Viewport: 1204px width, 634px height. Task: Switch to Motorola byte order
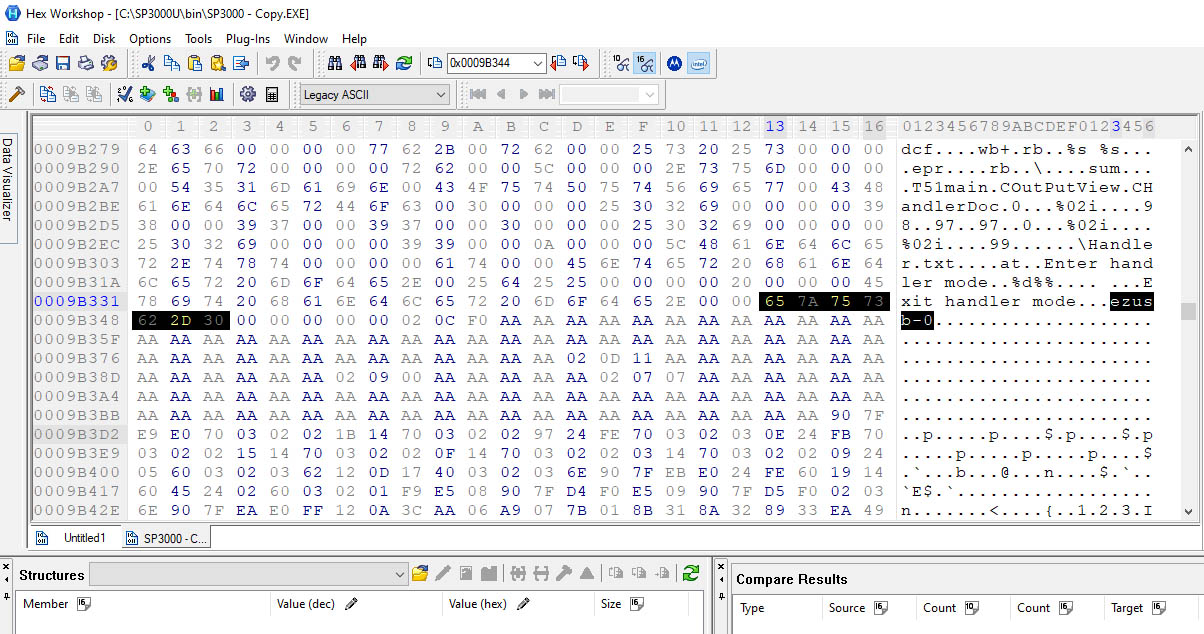[675, 63]
